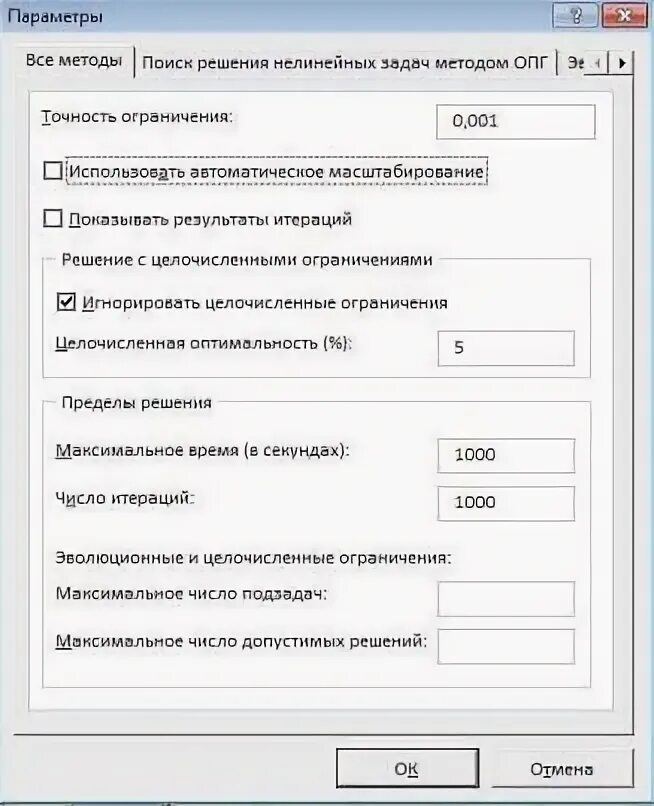The width and height of the screenshot is (654, 806).
Task: Click the OK button
Action: click(x=407, y=768)
